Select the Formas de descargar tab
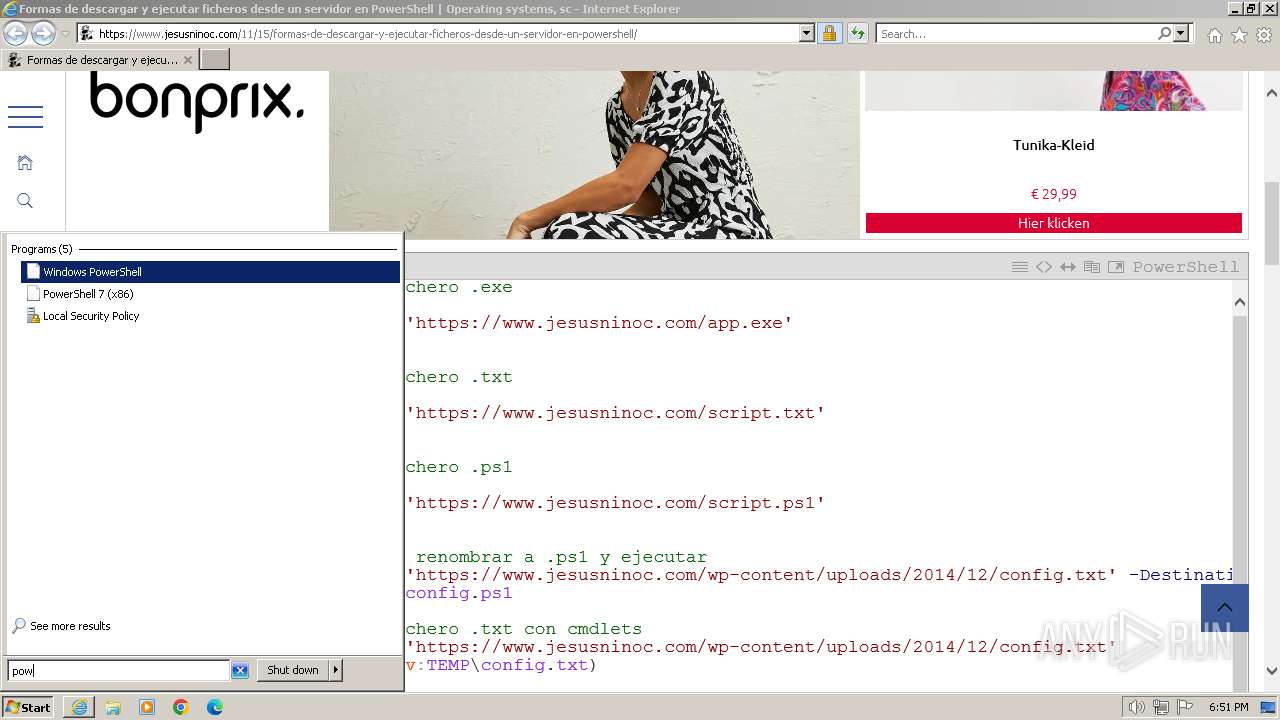This screenshot has width=1280, height=720. point(100,60)
